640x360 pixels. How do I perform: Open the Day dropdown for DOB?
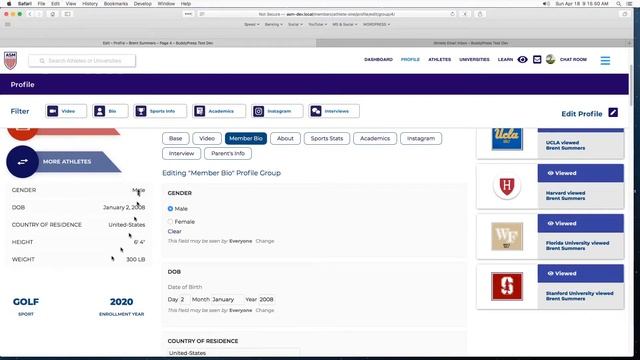pos(184,299)
